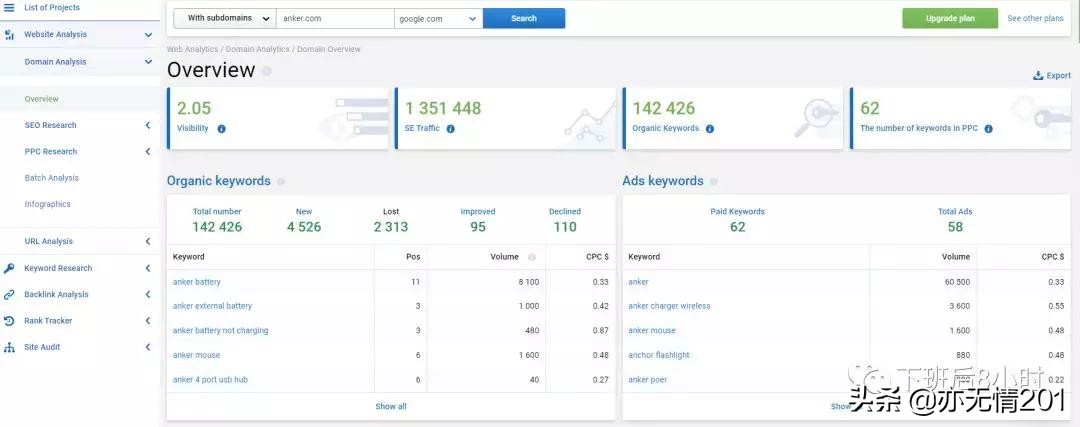Open the List of Projects icon
The width and height of the screenshot is (1080, 427).
[9, 8]
